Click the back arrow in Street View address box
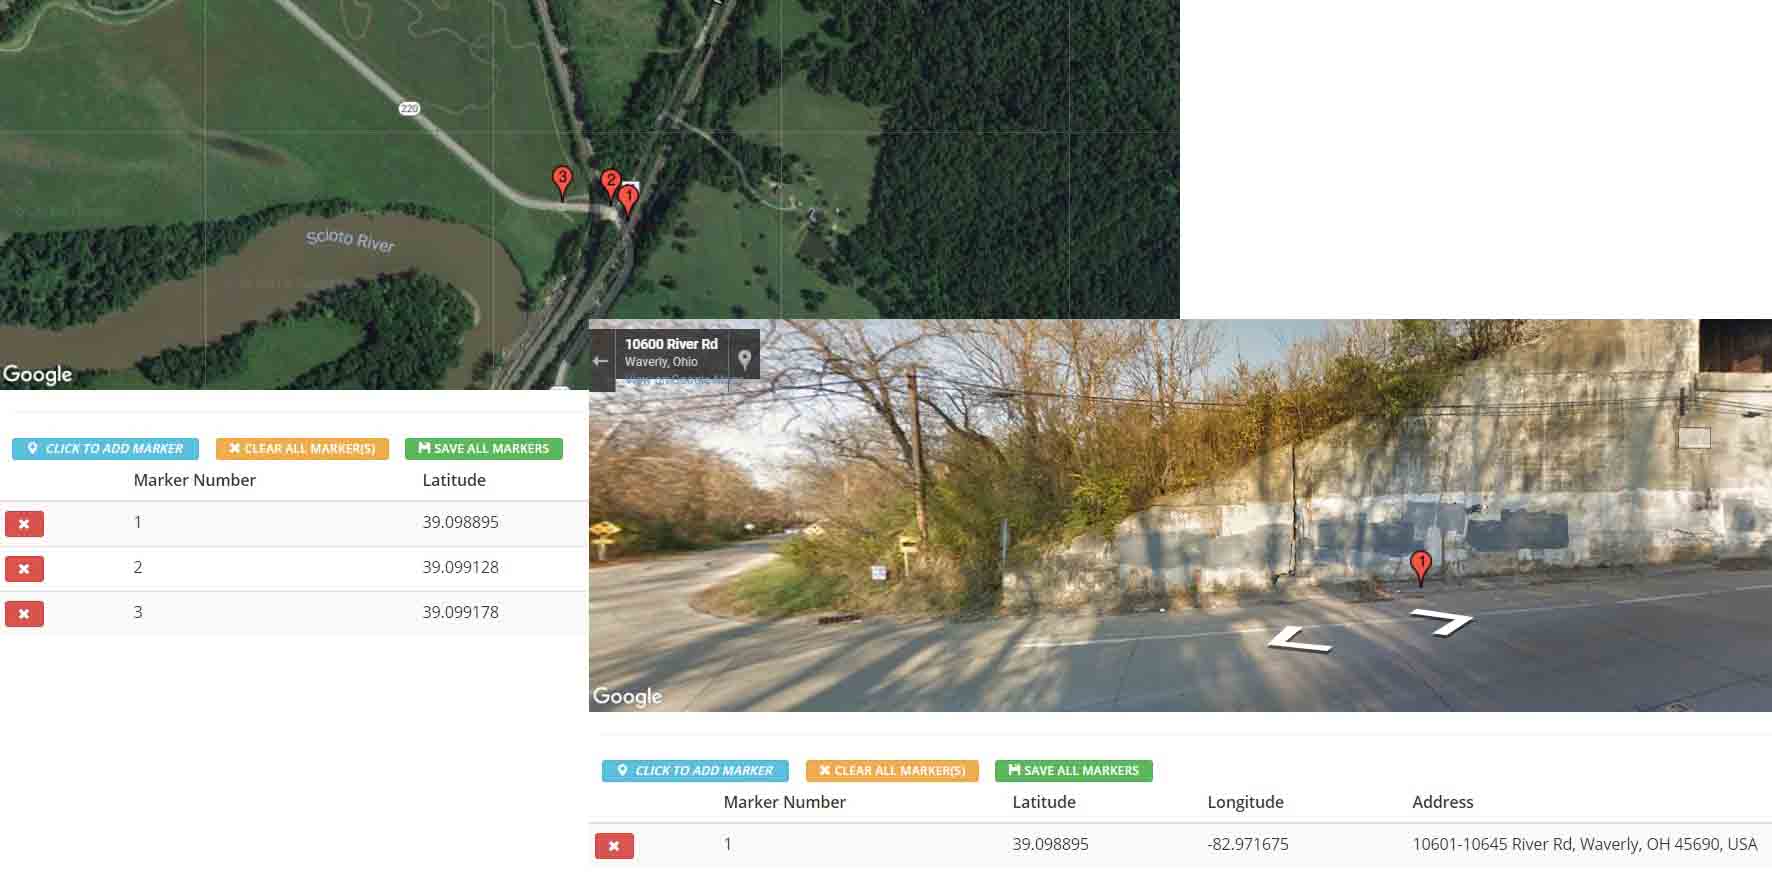The height and width of the screenshot is (878, 1772). [x=600, y=361]
